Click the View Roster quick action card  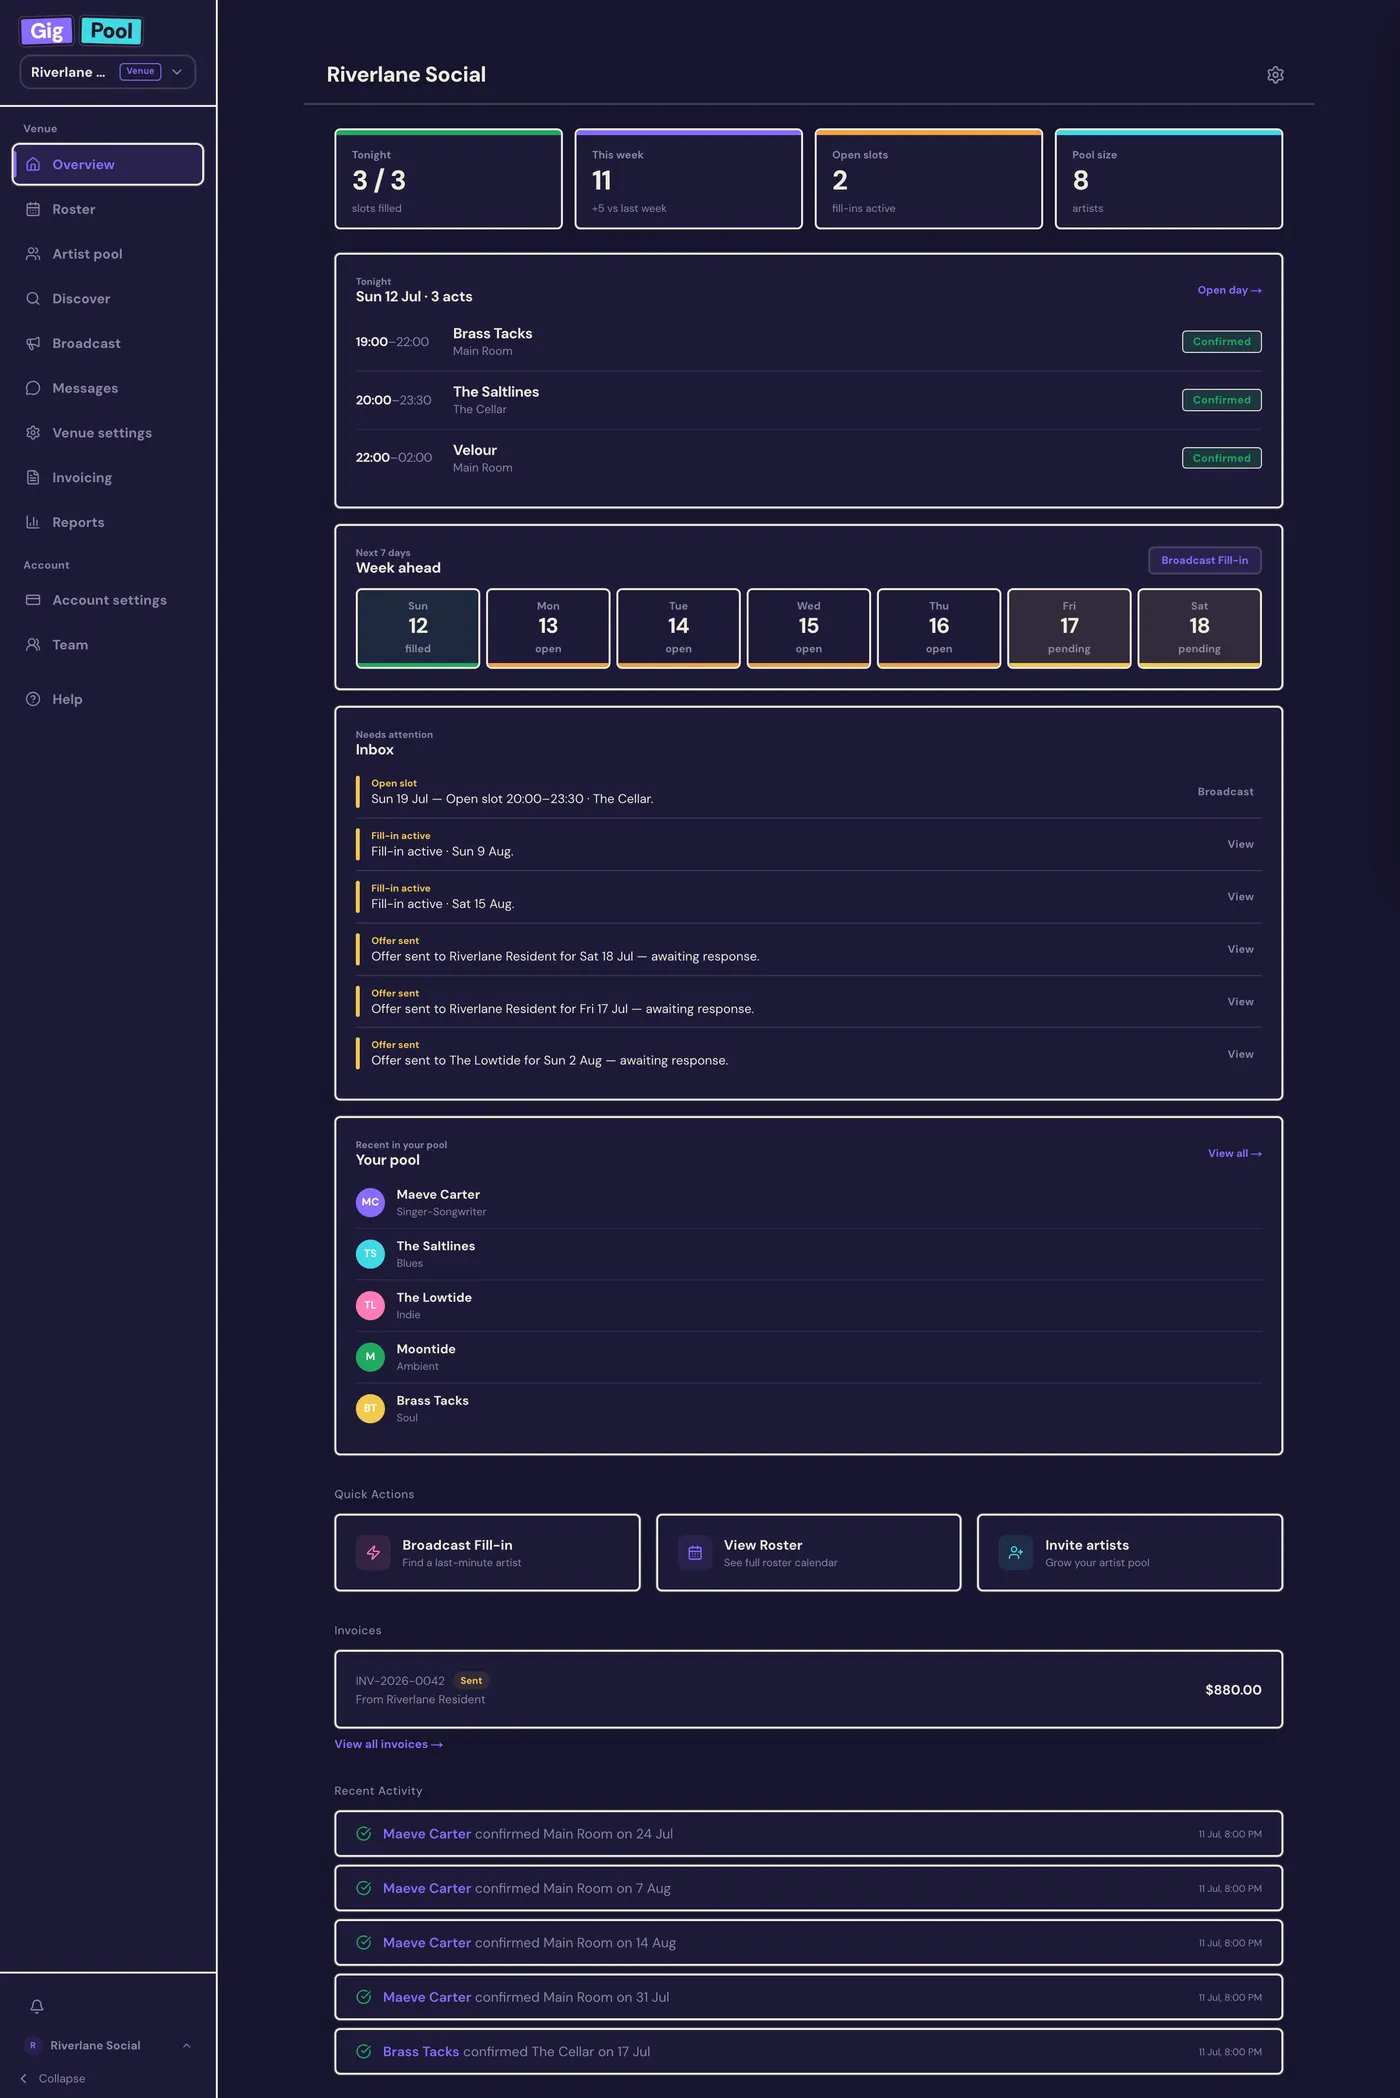point(808,1553)
